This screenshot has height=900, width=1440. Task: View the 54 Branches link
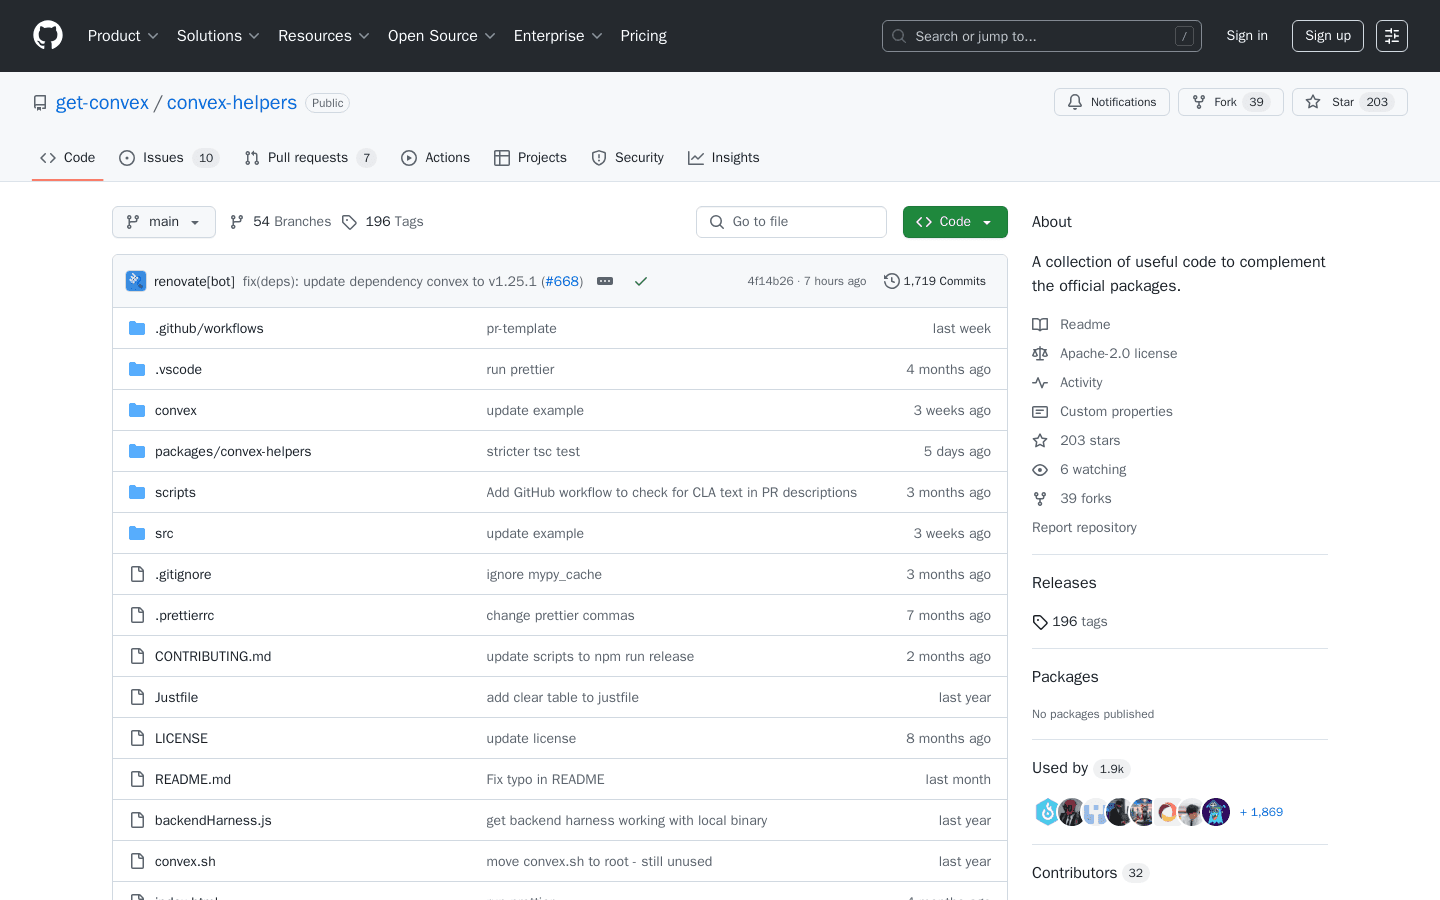(280, 222)
